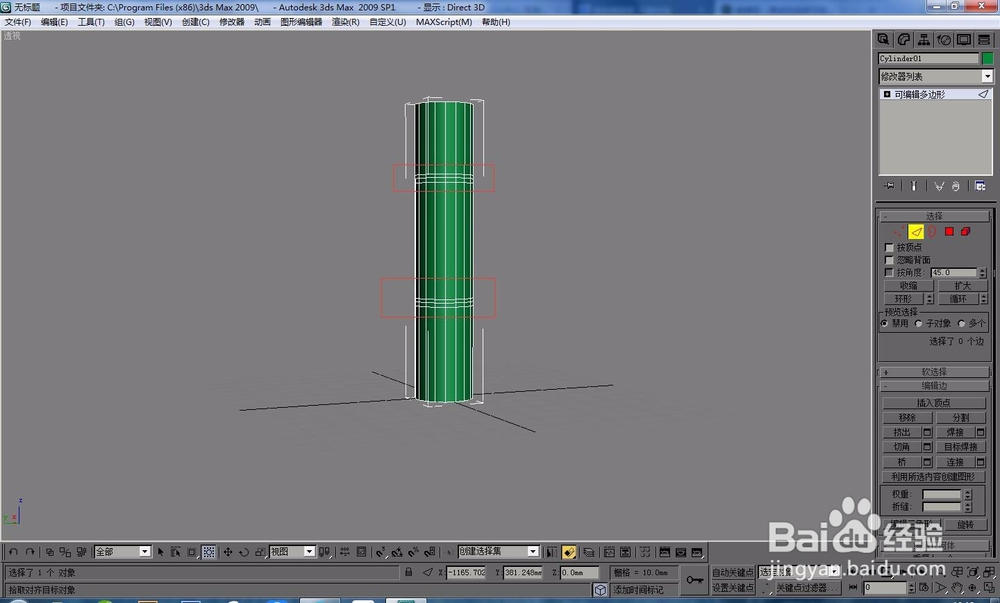This screenshot has height=603, width=1000.
Task: Choose the Select and Move tool
Action: pos(228,552)
